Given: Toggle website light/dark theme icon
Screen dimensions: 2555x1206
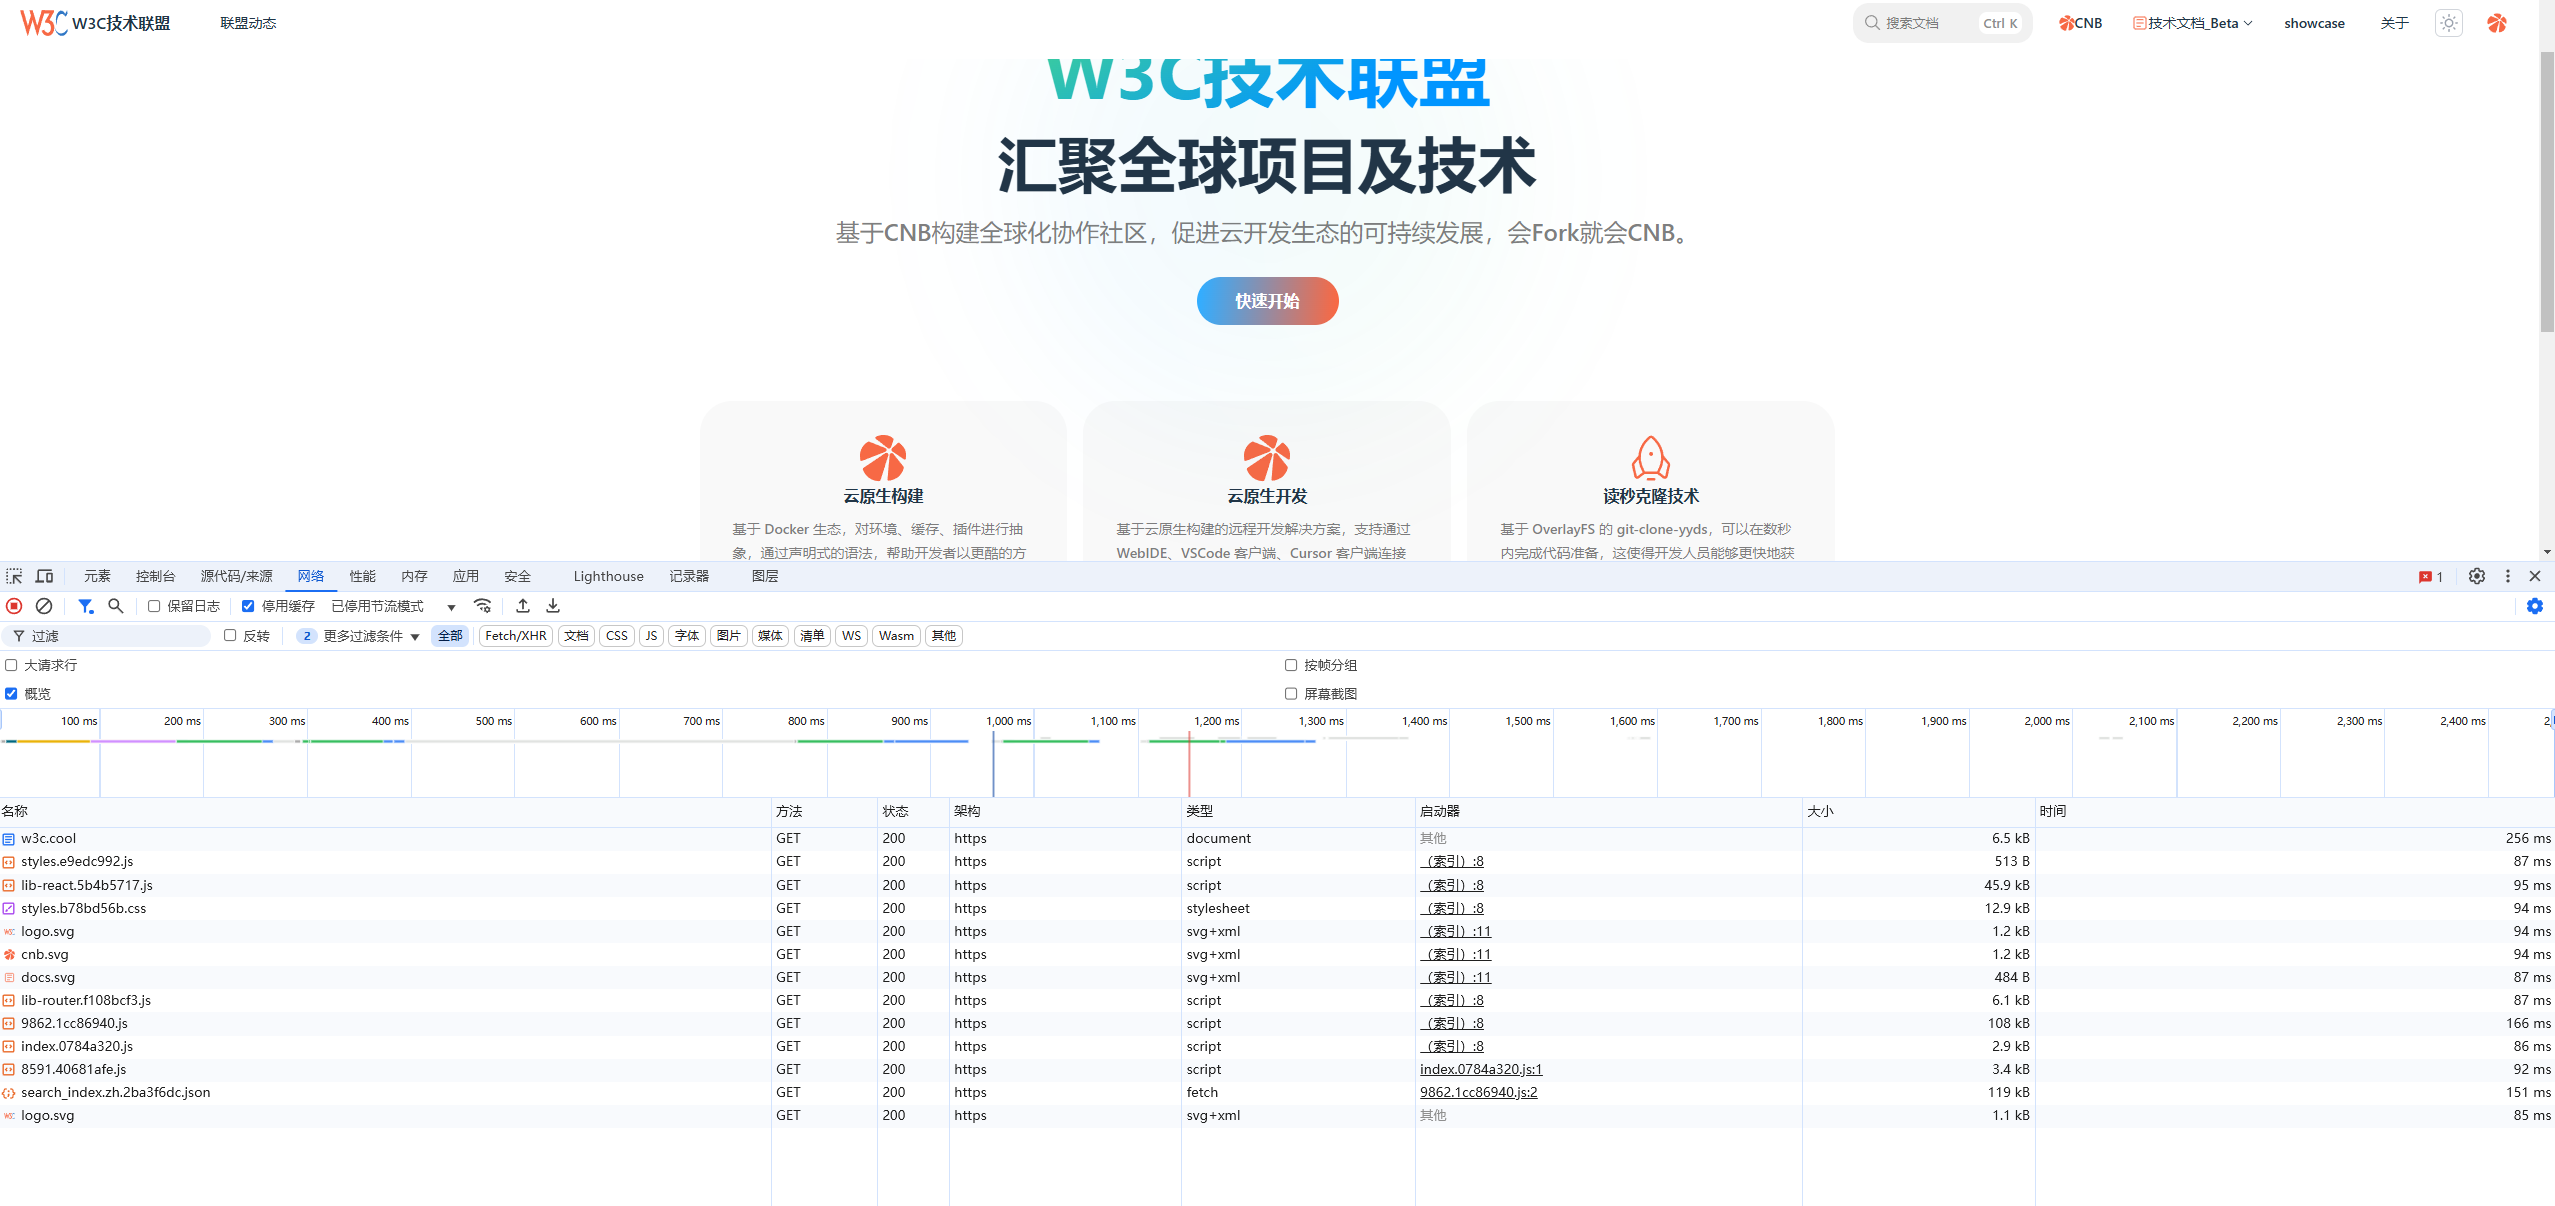Looking at the screenshot, I should click(x=2448, y=23).
